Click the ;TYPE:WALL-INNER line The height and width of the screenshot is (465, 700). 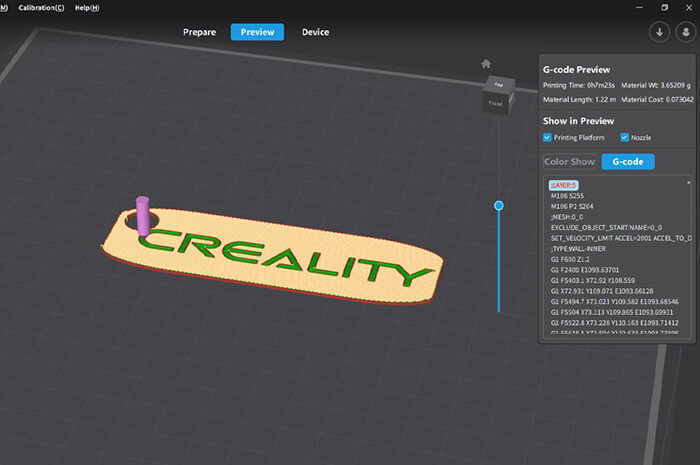pos(578,249)
